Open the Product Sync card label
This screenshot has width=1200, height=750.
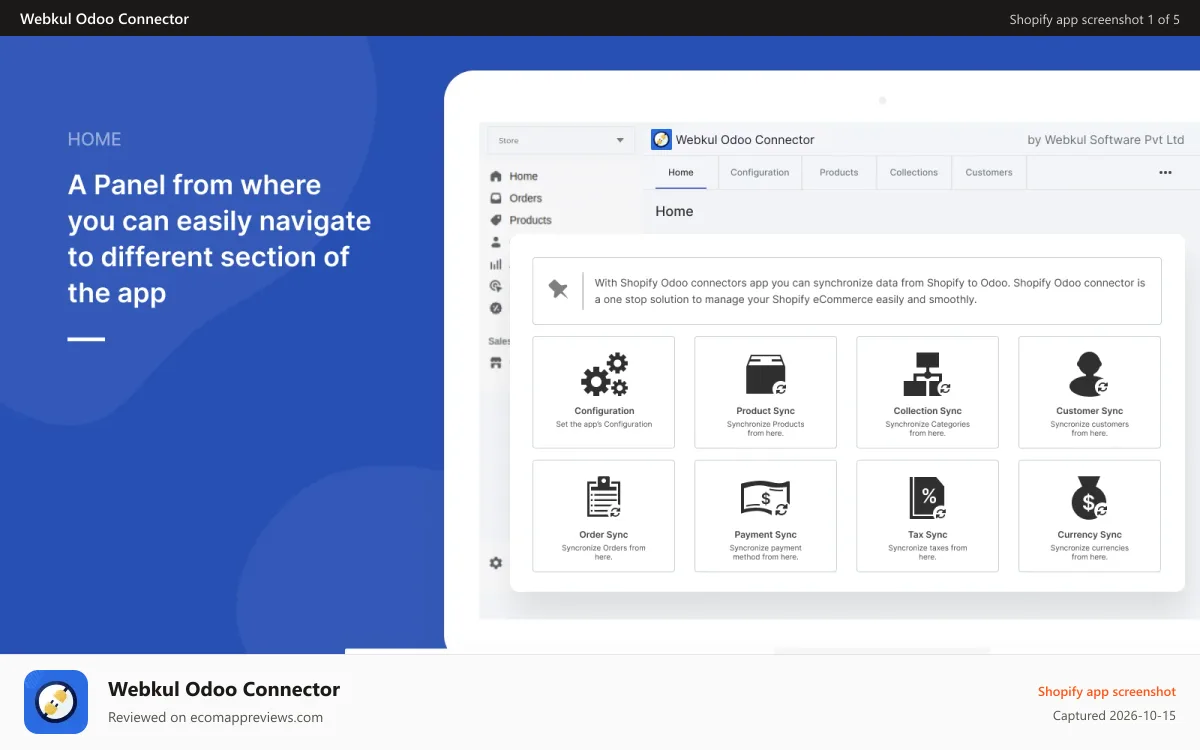pos(766,411)
